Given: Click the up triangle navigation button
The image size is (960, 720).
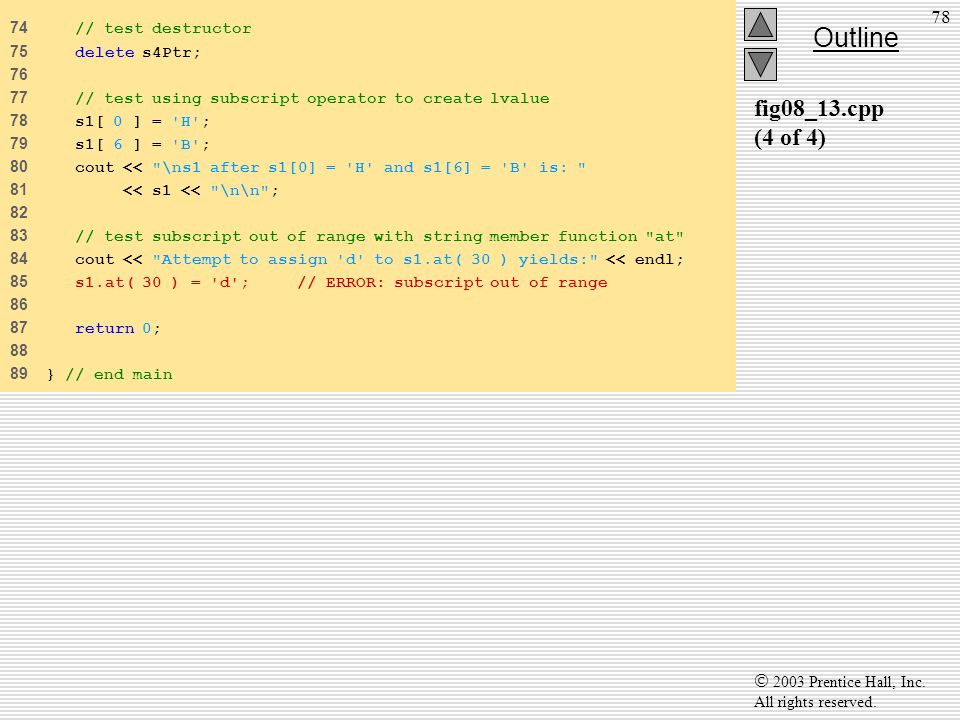Looking at the screenshot, I should click(760, 24).
